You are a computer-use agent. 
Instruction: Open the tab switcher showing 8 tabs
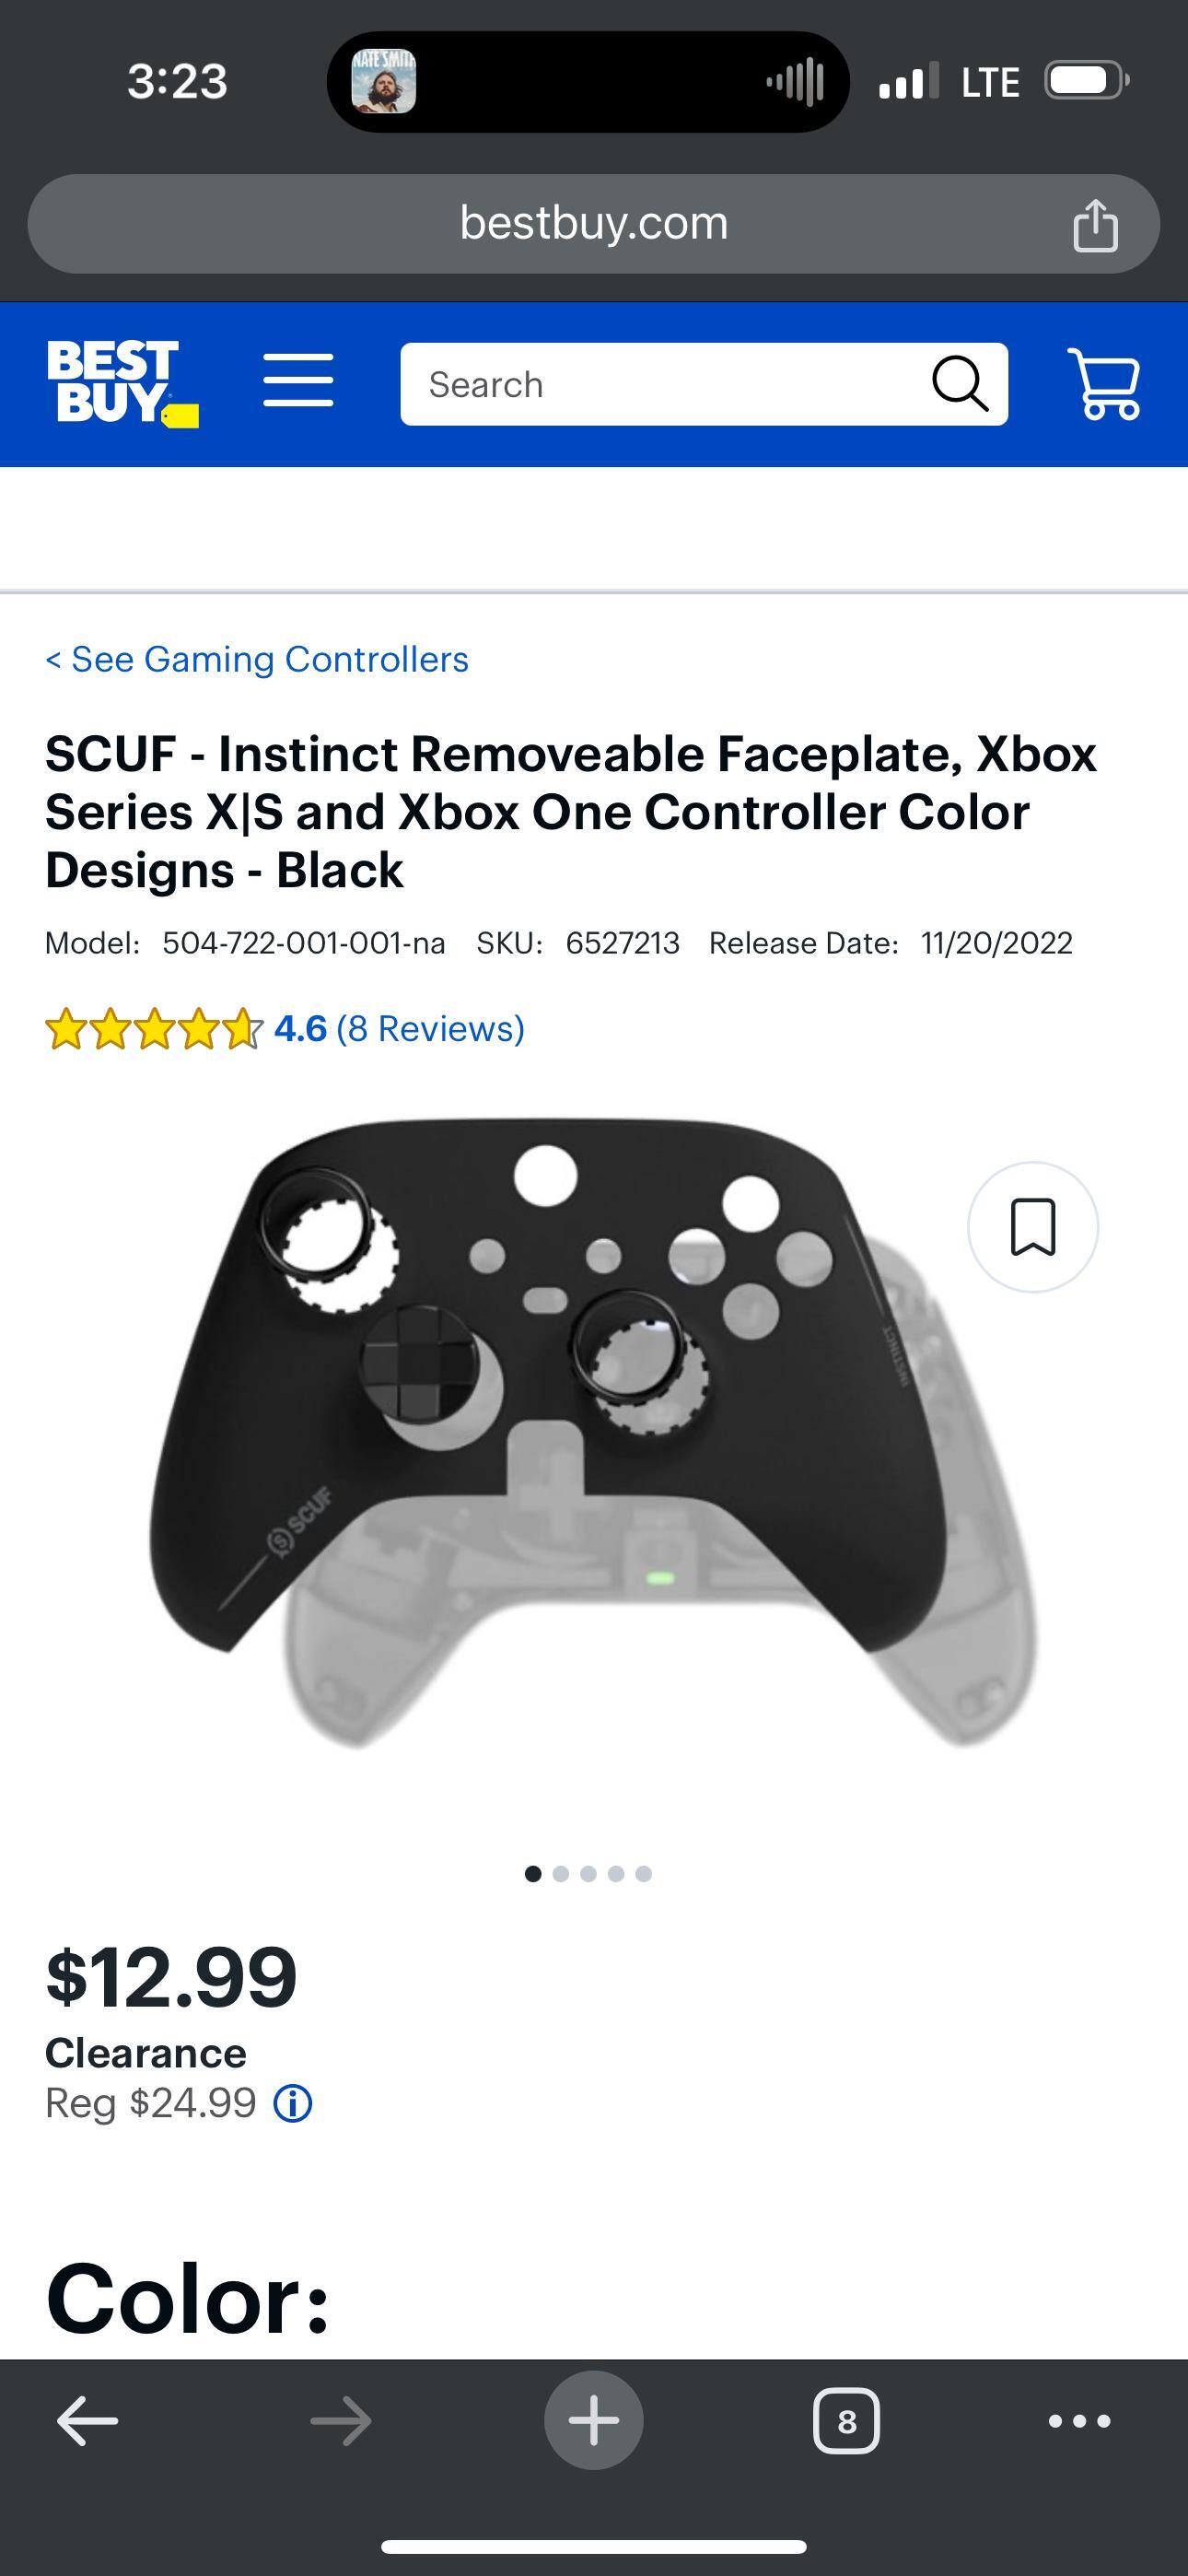click(x=846, y=2422)
